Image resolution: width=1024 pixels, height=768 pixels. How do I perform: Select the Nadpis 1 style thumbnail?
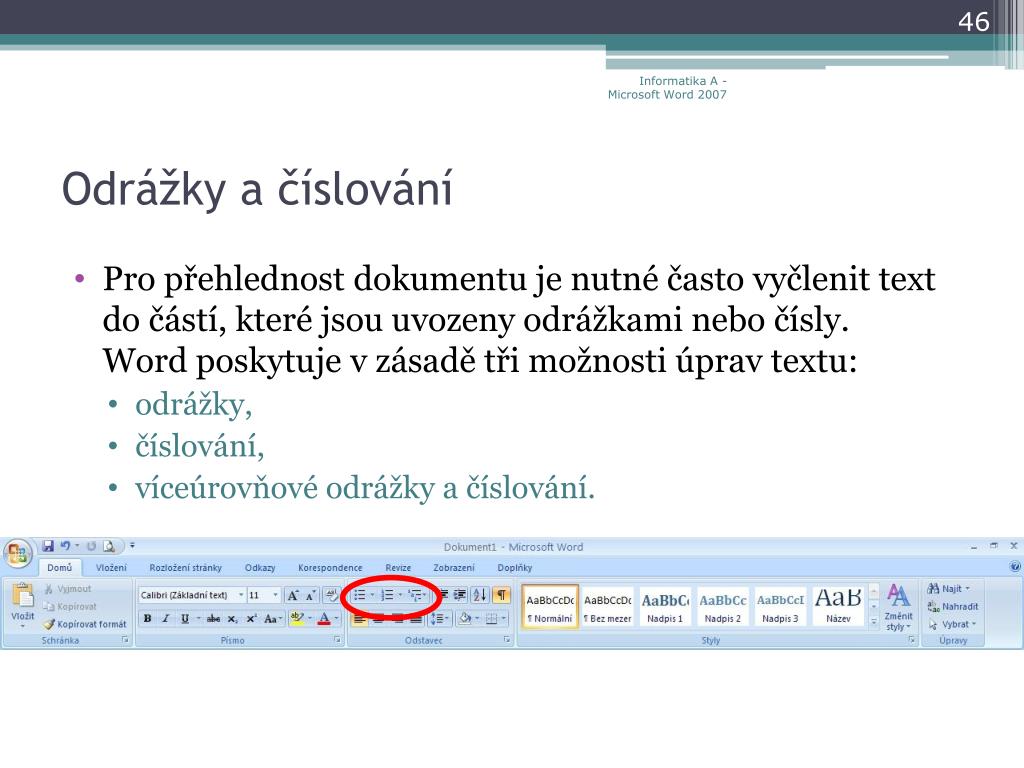click(x=665, y=607)
